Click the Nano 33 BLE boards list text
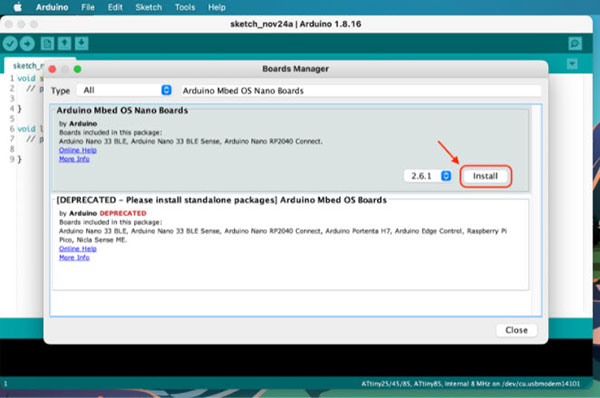Screen dimensions: 600x398 tap(191, 141)
